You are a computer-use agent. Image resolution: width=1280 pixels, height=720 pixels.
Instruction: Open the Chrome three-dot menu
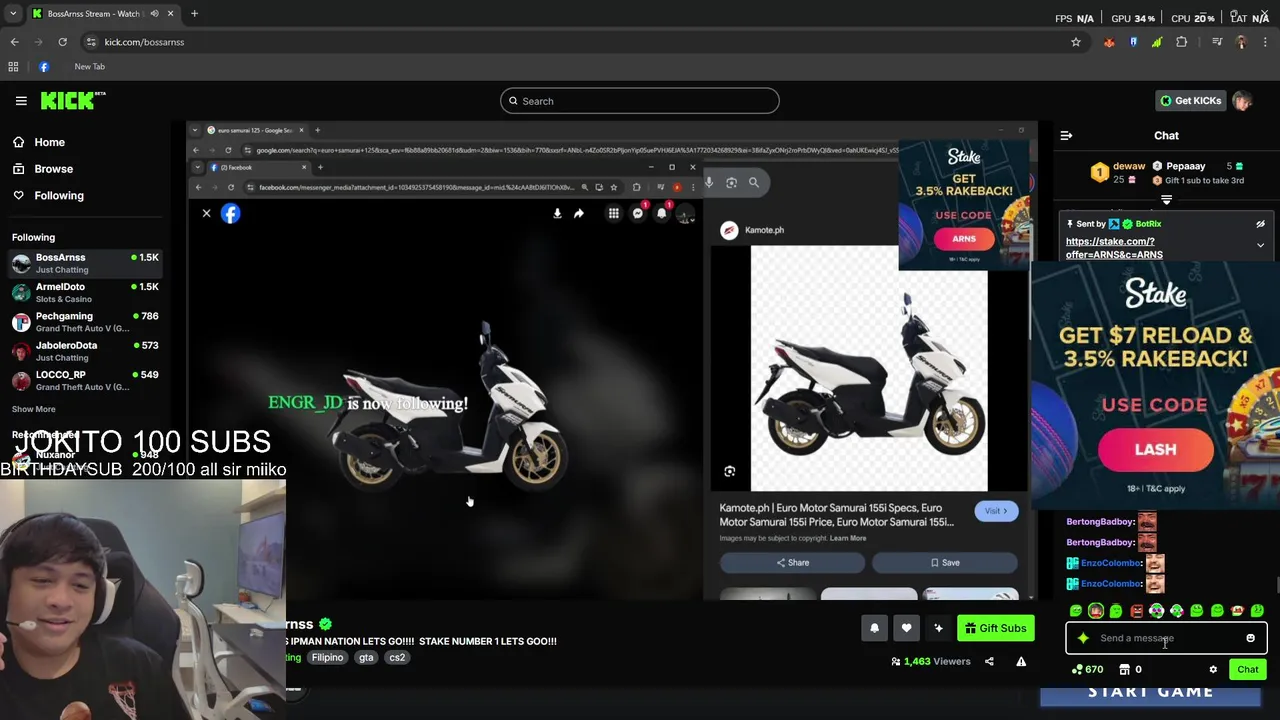(1266, 42)
